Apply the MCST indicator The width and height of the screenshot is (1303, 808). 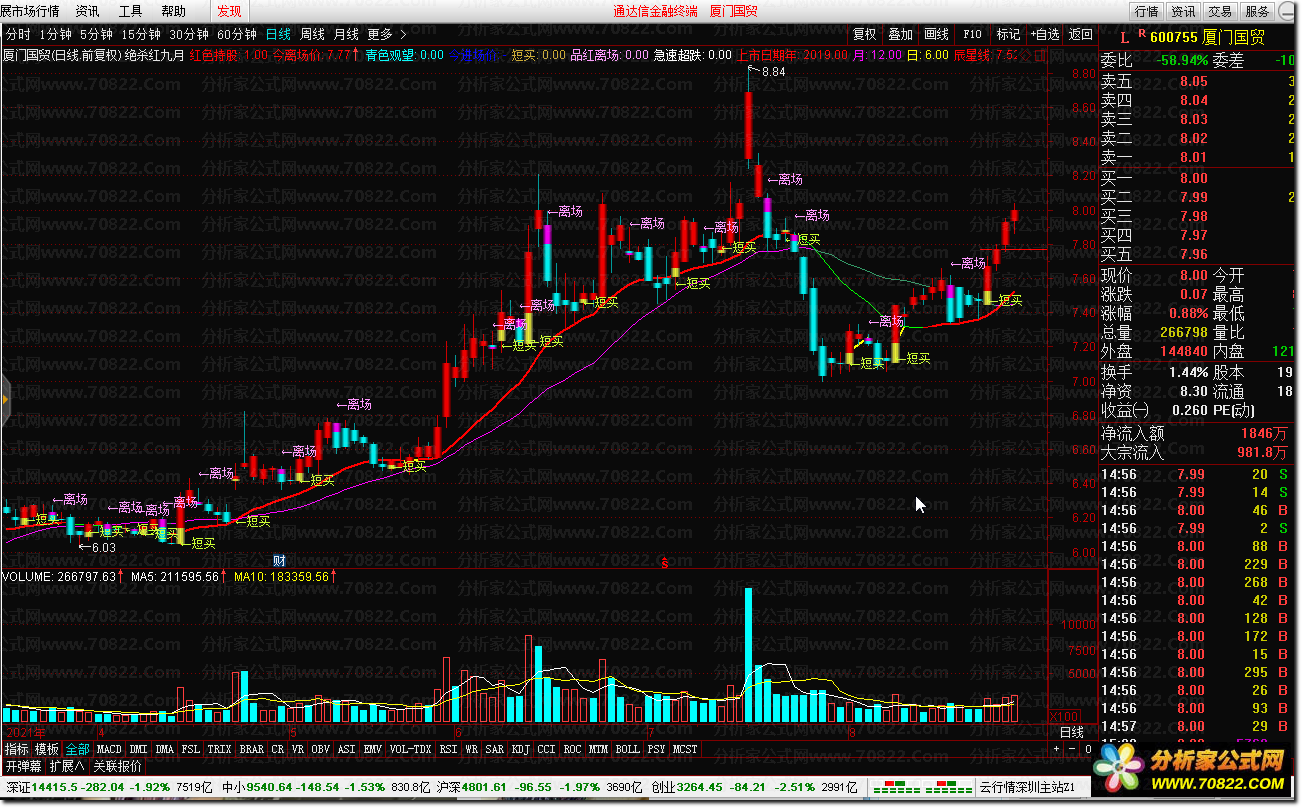(685, 748)
